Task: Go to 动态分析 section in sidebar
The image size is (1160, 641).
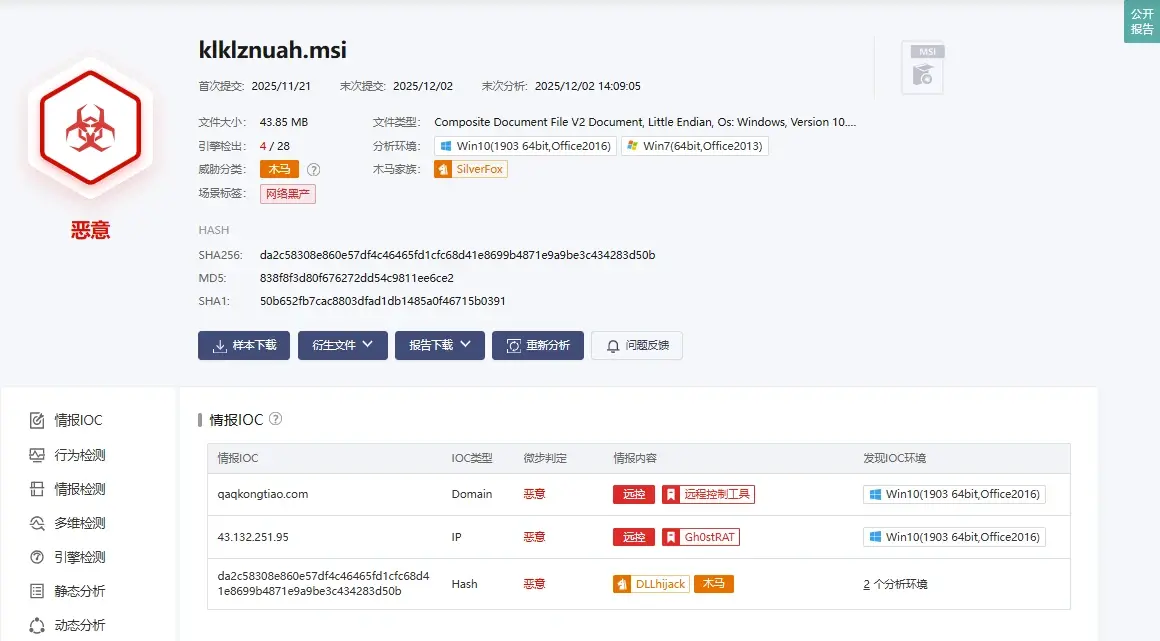Action: (80, 625)
